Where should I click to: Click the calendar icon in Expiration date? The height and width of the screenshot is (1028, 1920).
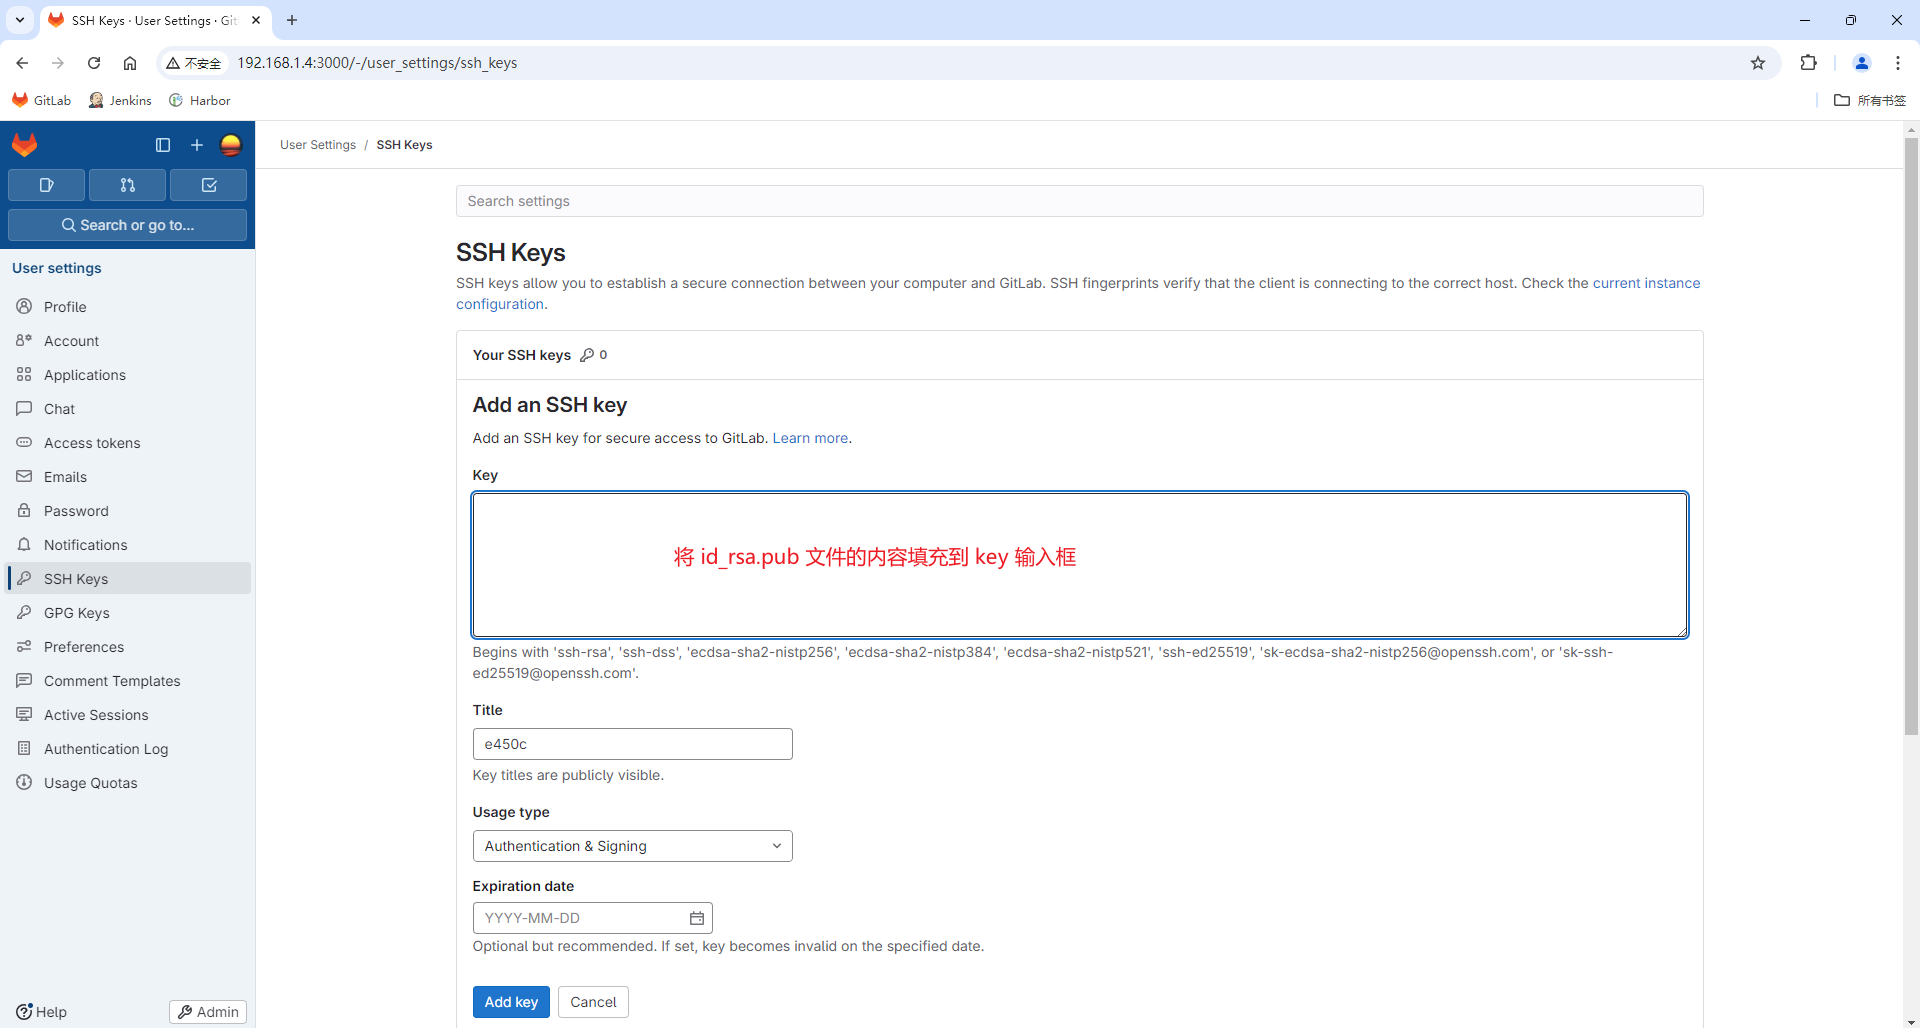pyautogui.click(x=697, y=918)
